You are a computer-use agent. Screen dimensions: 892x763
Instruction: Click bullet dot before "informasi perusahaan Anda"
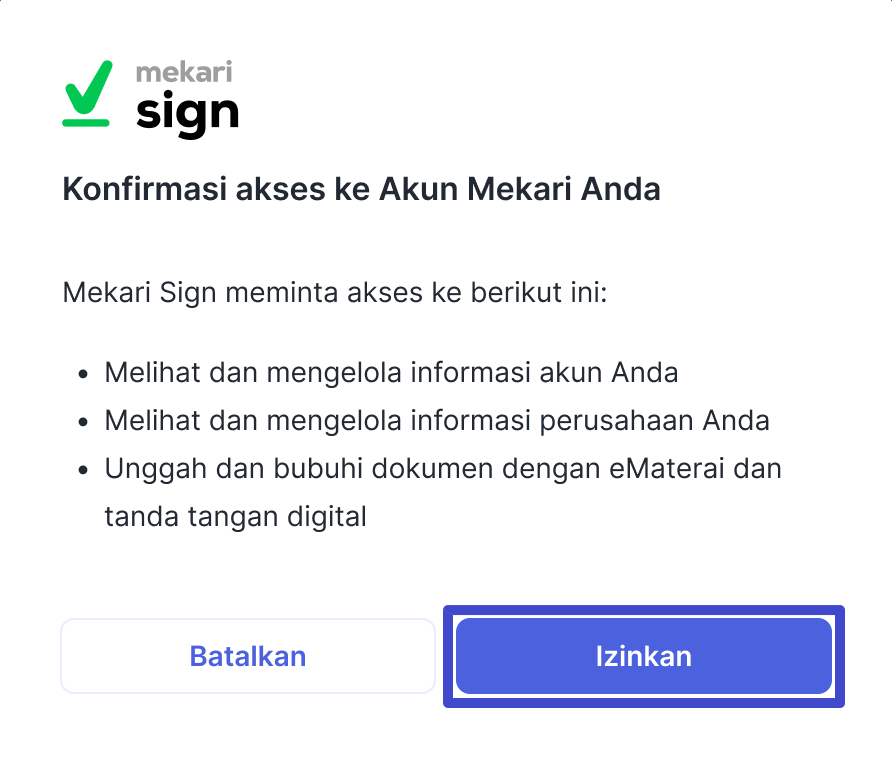[84, 422]
